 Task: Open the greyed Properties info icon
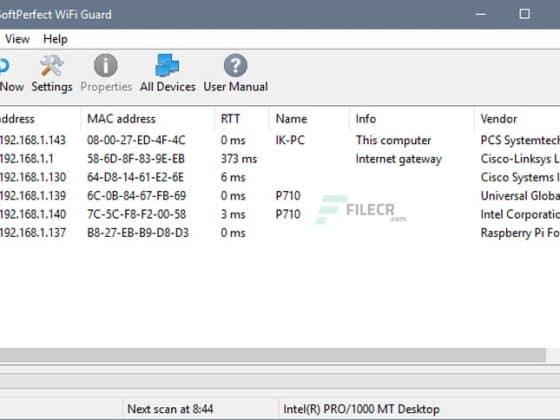click(x=106, y=66)
